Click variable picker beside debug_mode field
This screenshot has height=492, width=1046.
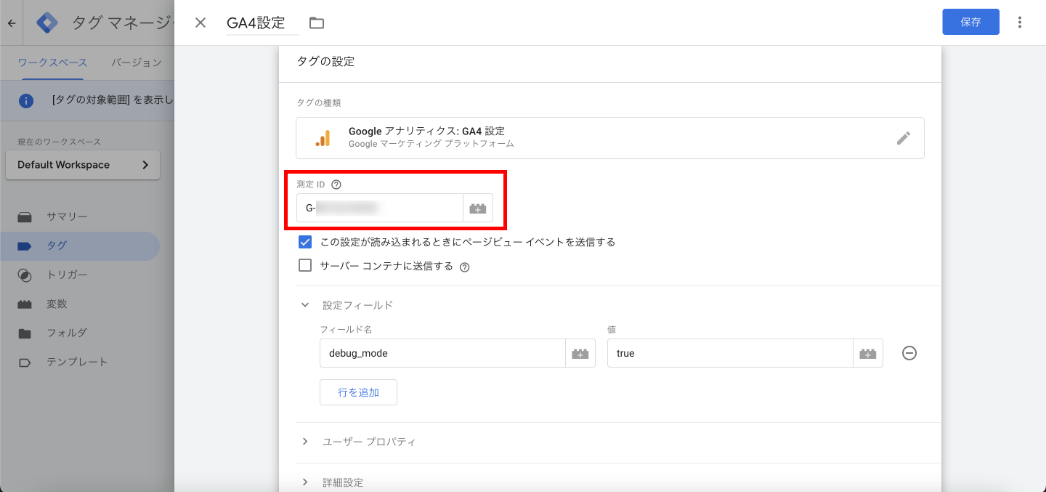(580, 353)
